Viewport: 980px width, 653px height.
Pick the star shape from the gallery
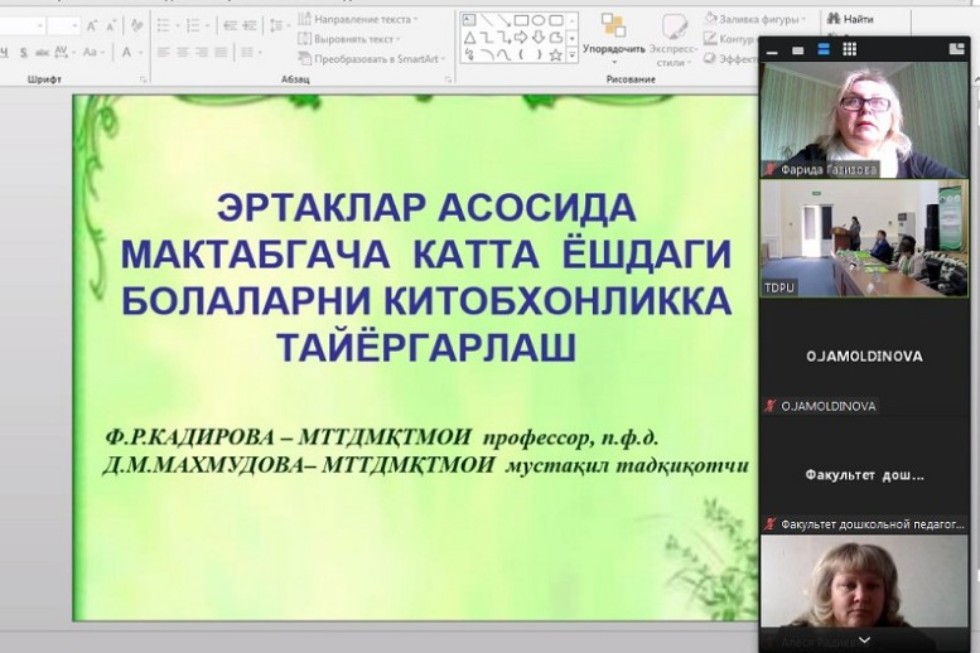(557, 56)
